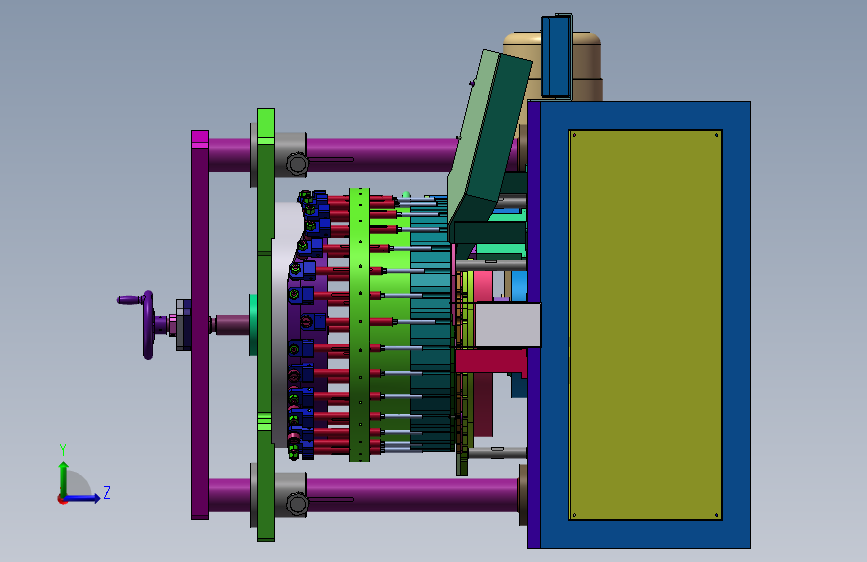Select the bottom-left screw of the olive panel
Image resolution: width=867 pixels, height=562 pixels.
(574, 515)
